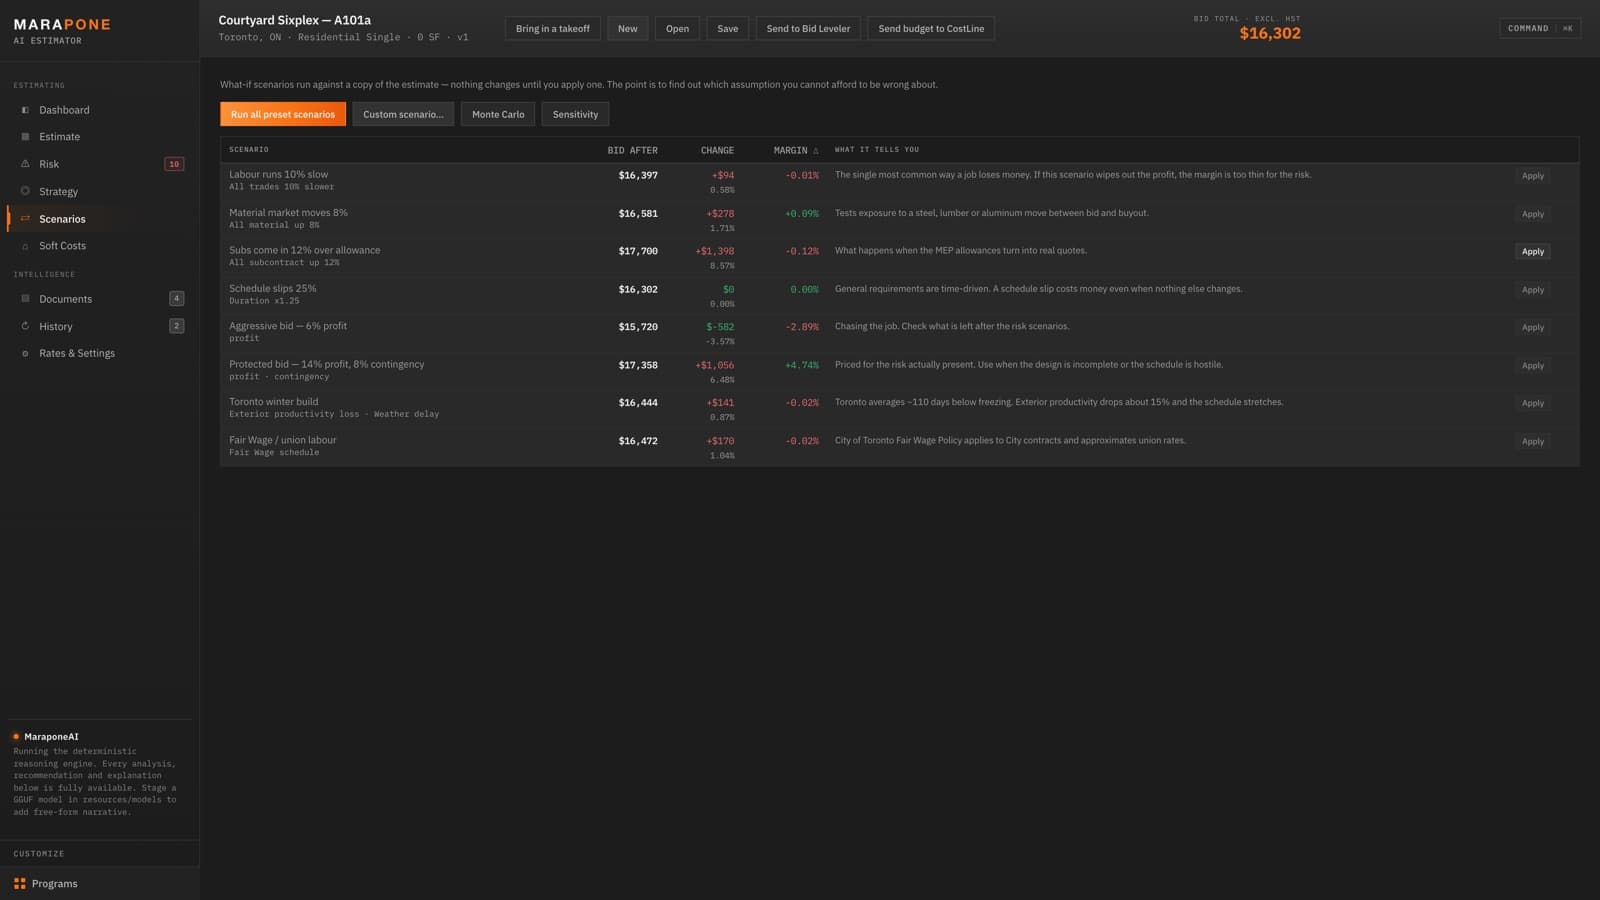Click the Estimate sidebar icon
The image size is (1600, 900).
(x=25, y=137)
